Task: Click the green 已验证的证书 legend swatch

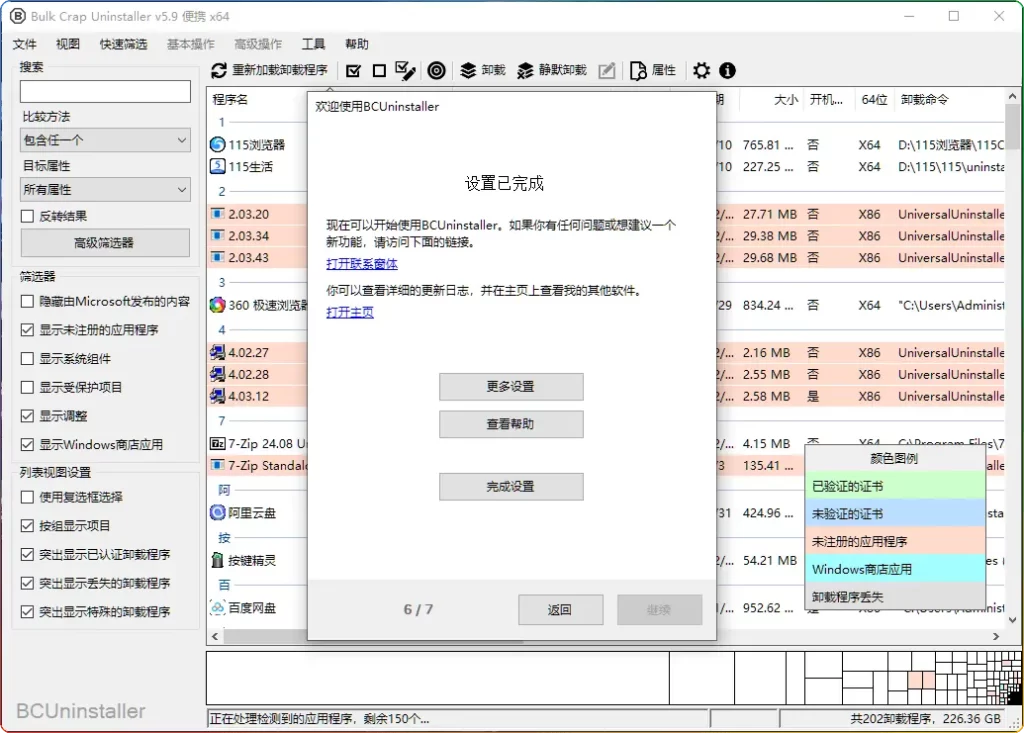Action: [x=895, y=486]
